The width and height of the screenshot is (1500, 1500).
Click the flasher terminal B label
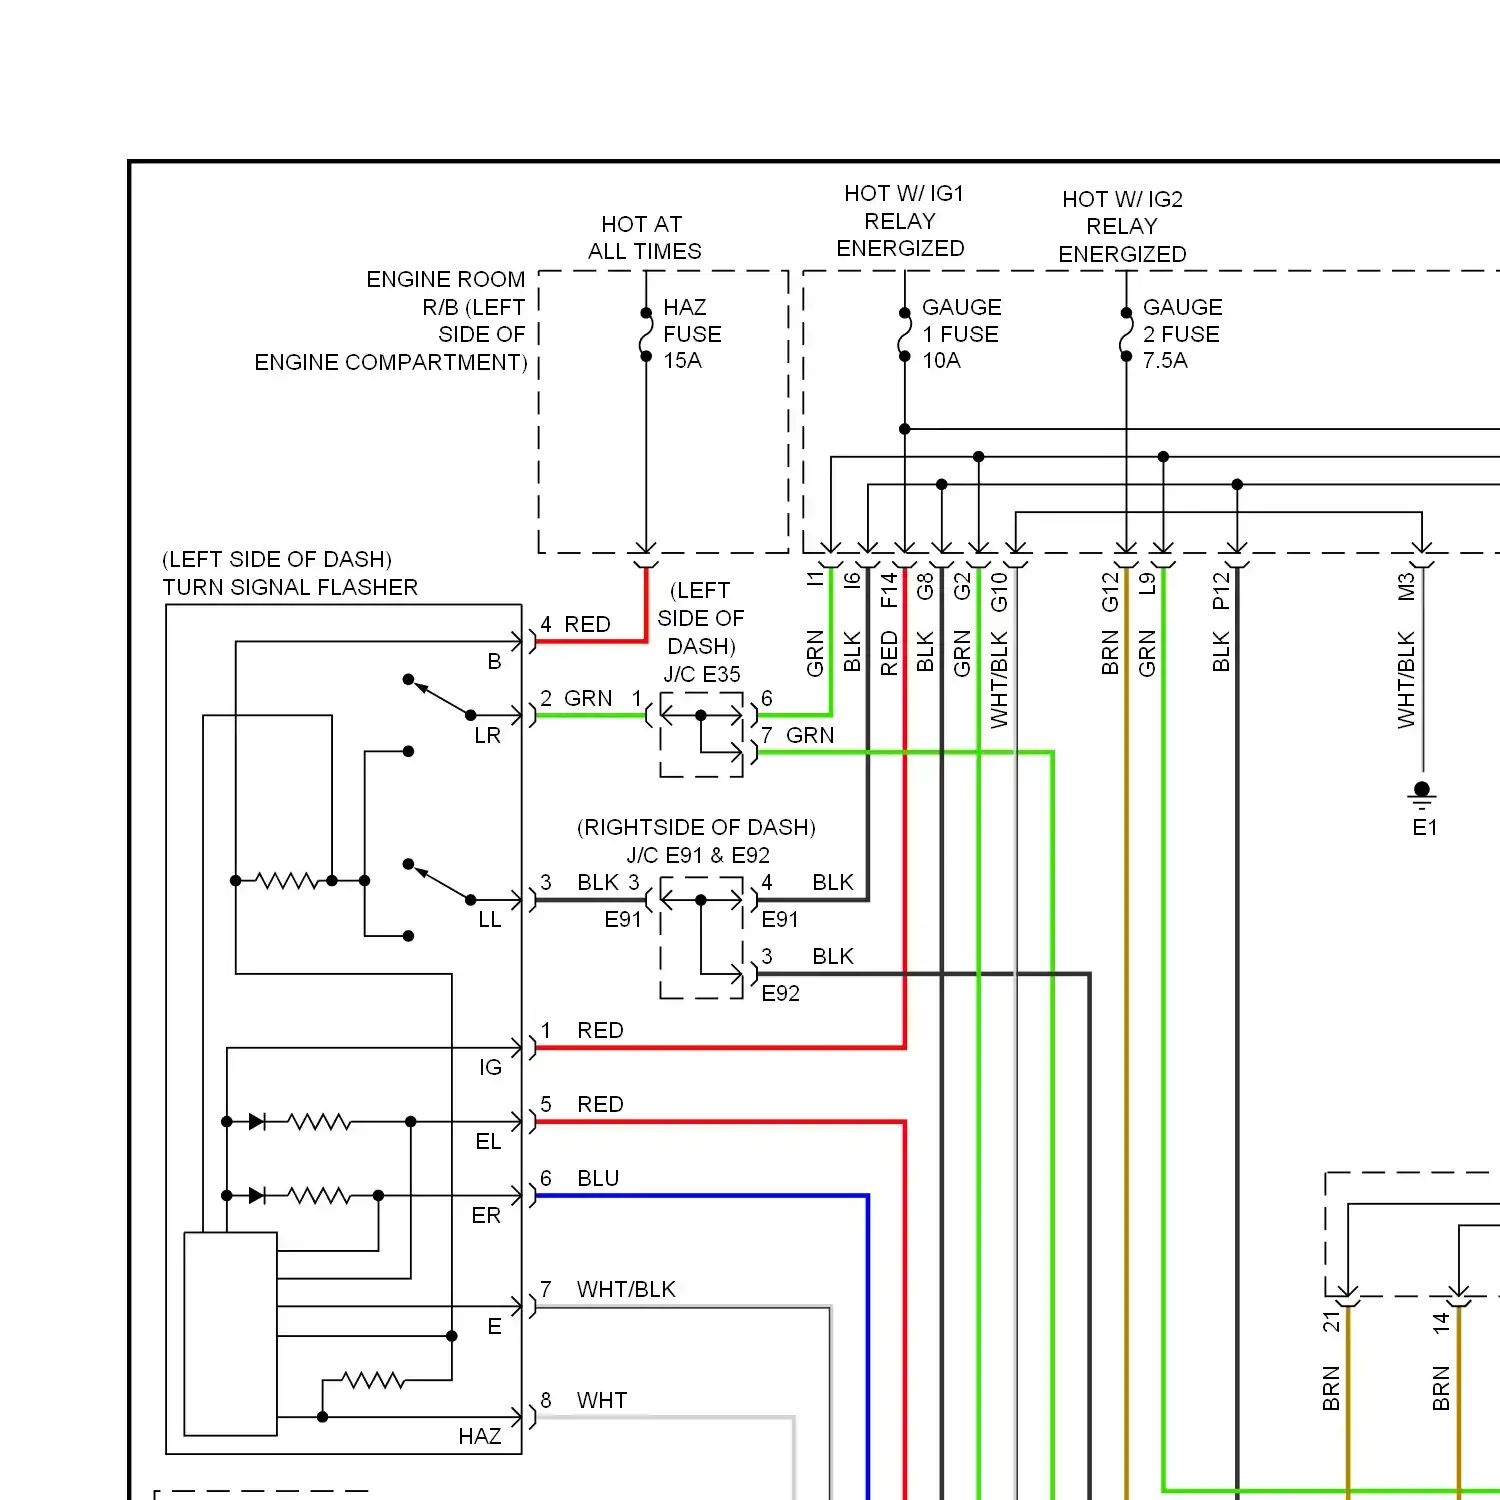(x=494, y=662)
